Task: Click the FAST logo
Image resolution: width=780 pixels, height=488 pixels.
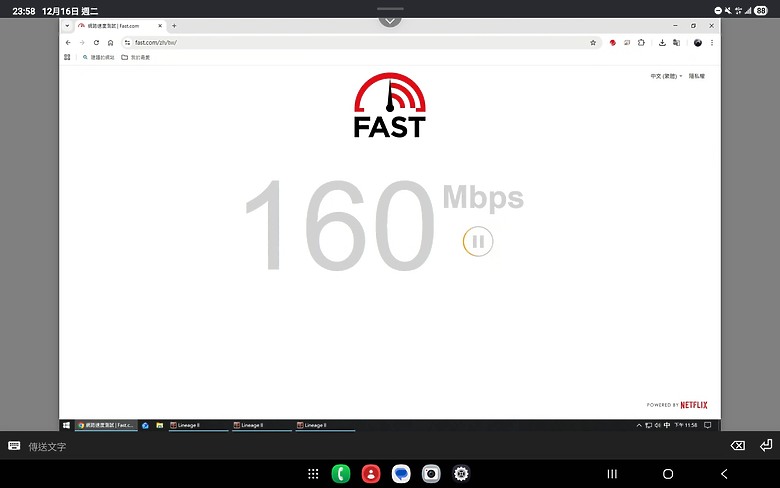Action: tap(390, 105)
